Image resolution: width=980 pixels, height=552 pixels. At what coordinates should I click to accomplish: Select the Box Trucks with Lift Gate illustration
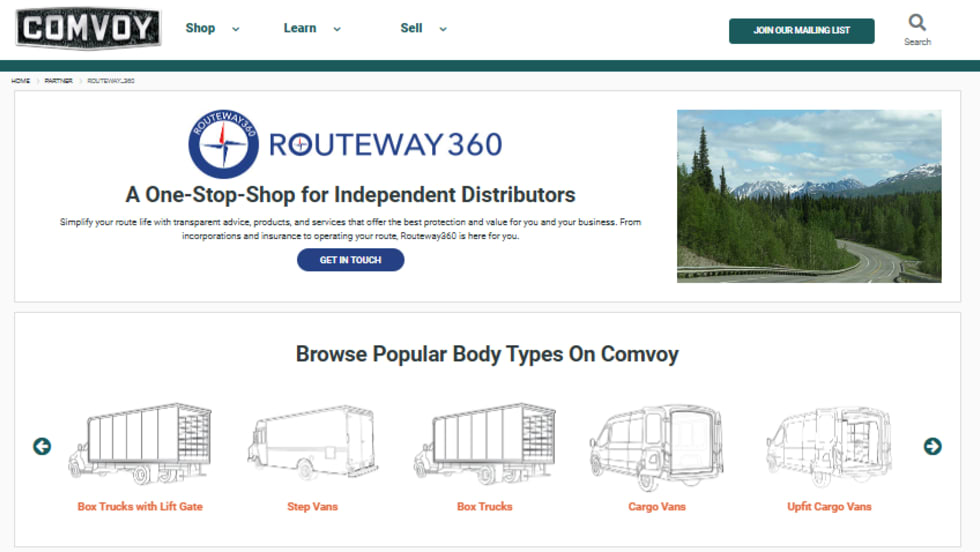coord(140,444)
